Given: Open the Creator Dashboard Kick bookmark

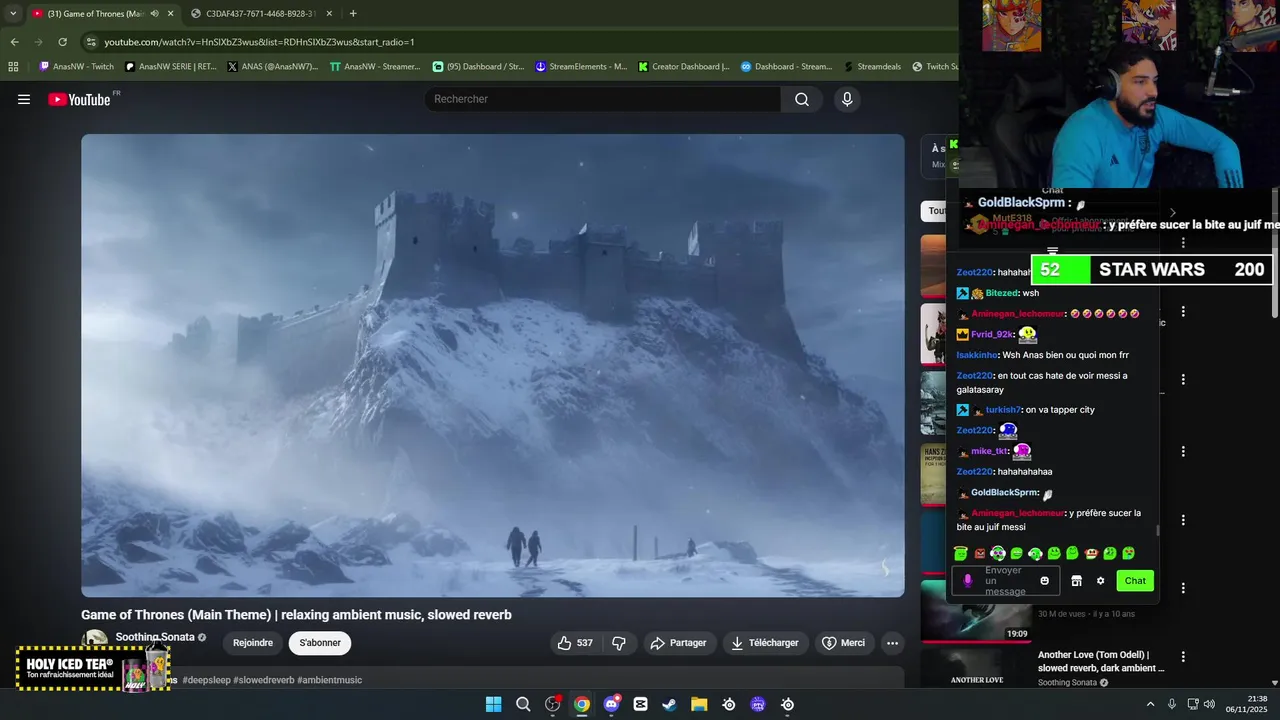Looking at the screenshot, I should click(684, 67).
